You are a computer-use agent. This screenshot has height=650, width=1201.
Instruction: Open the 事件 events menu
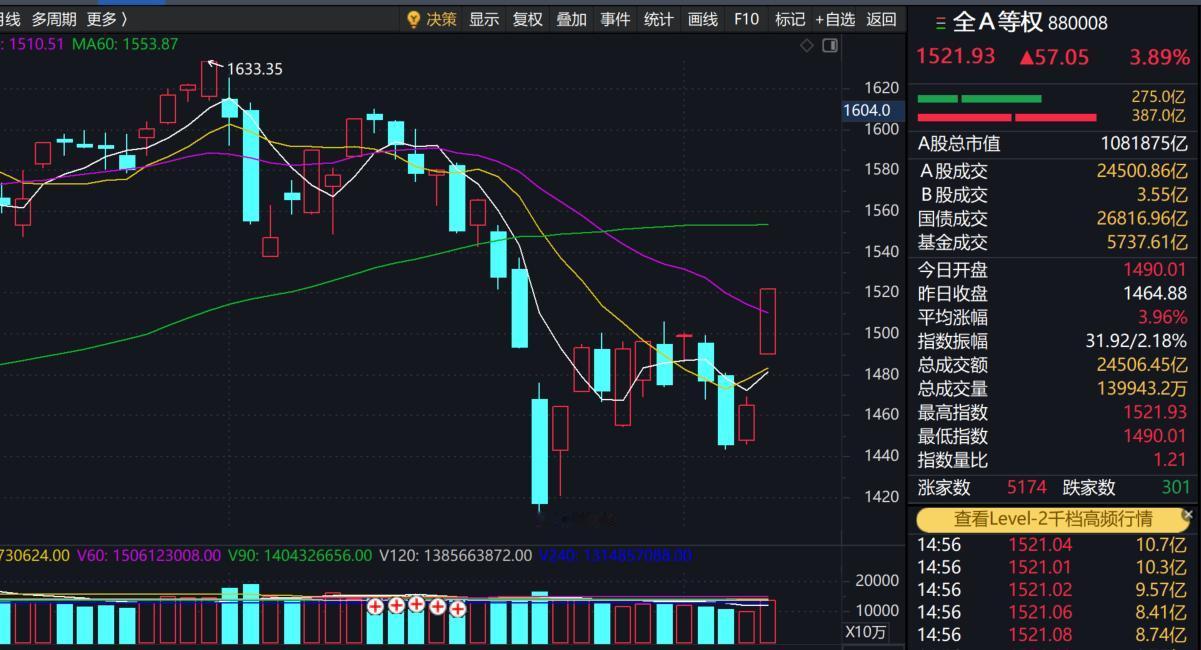point(615,19)
